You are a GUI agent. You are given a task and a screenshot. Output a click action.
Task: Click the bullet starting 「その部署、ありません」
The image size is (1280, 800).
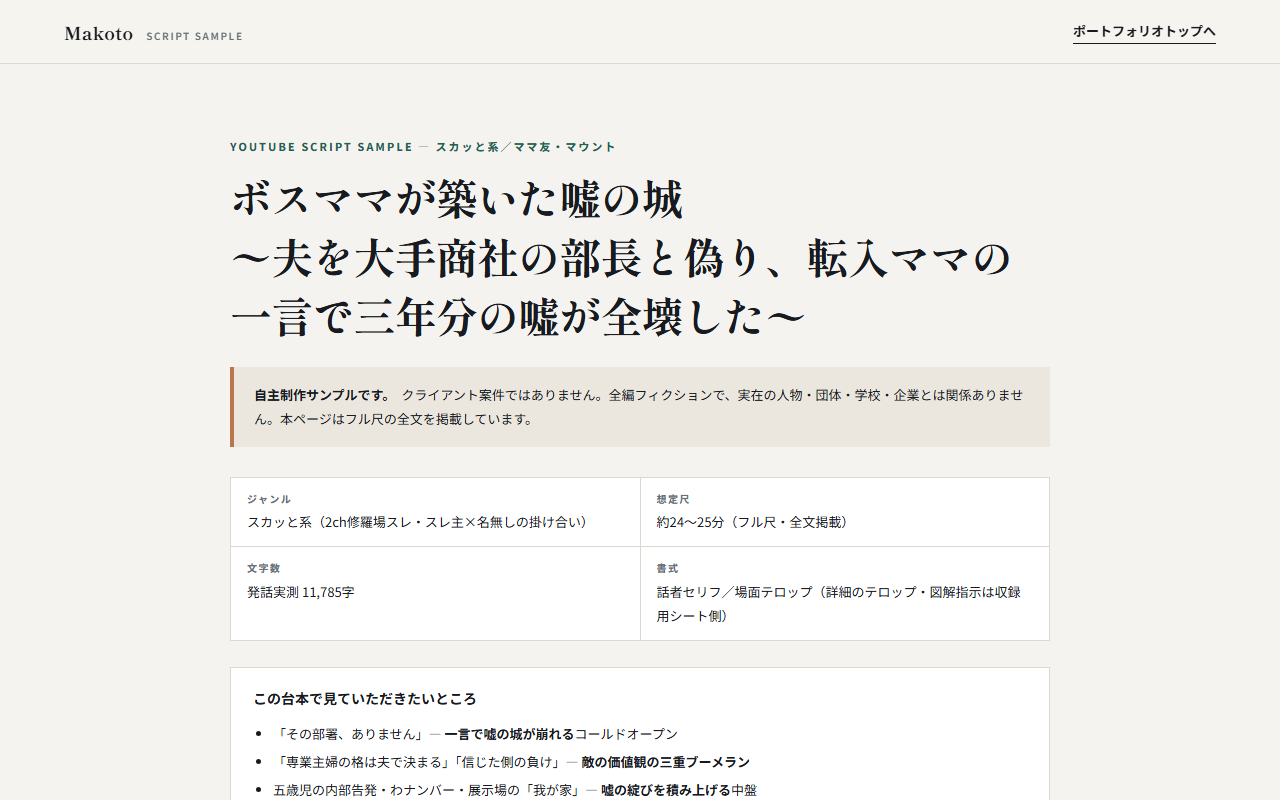tap(476, 734)
